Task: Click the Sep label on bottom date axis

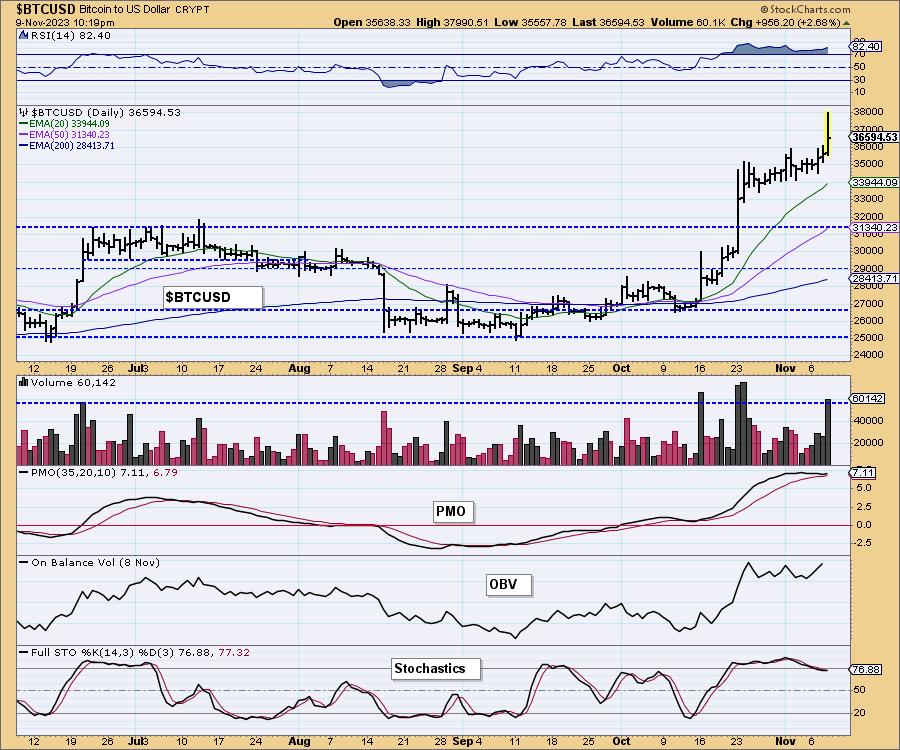Action: (462, 741)
